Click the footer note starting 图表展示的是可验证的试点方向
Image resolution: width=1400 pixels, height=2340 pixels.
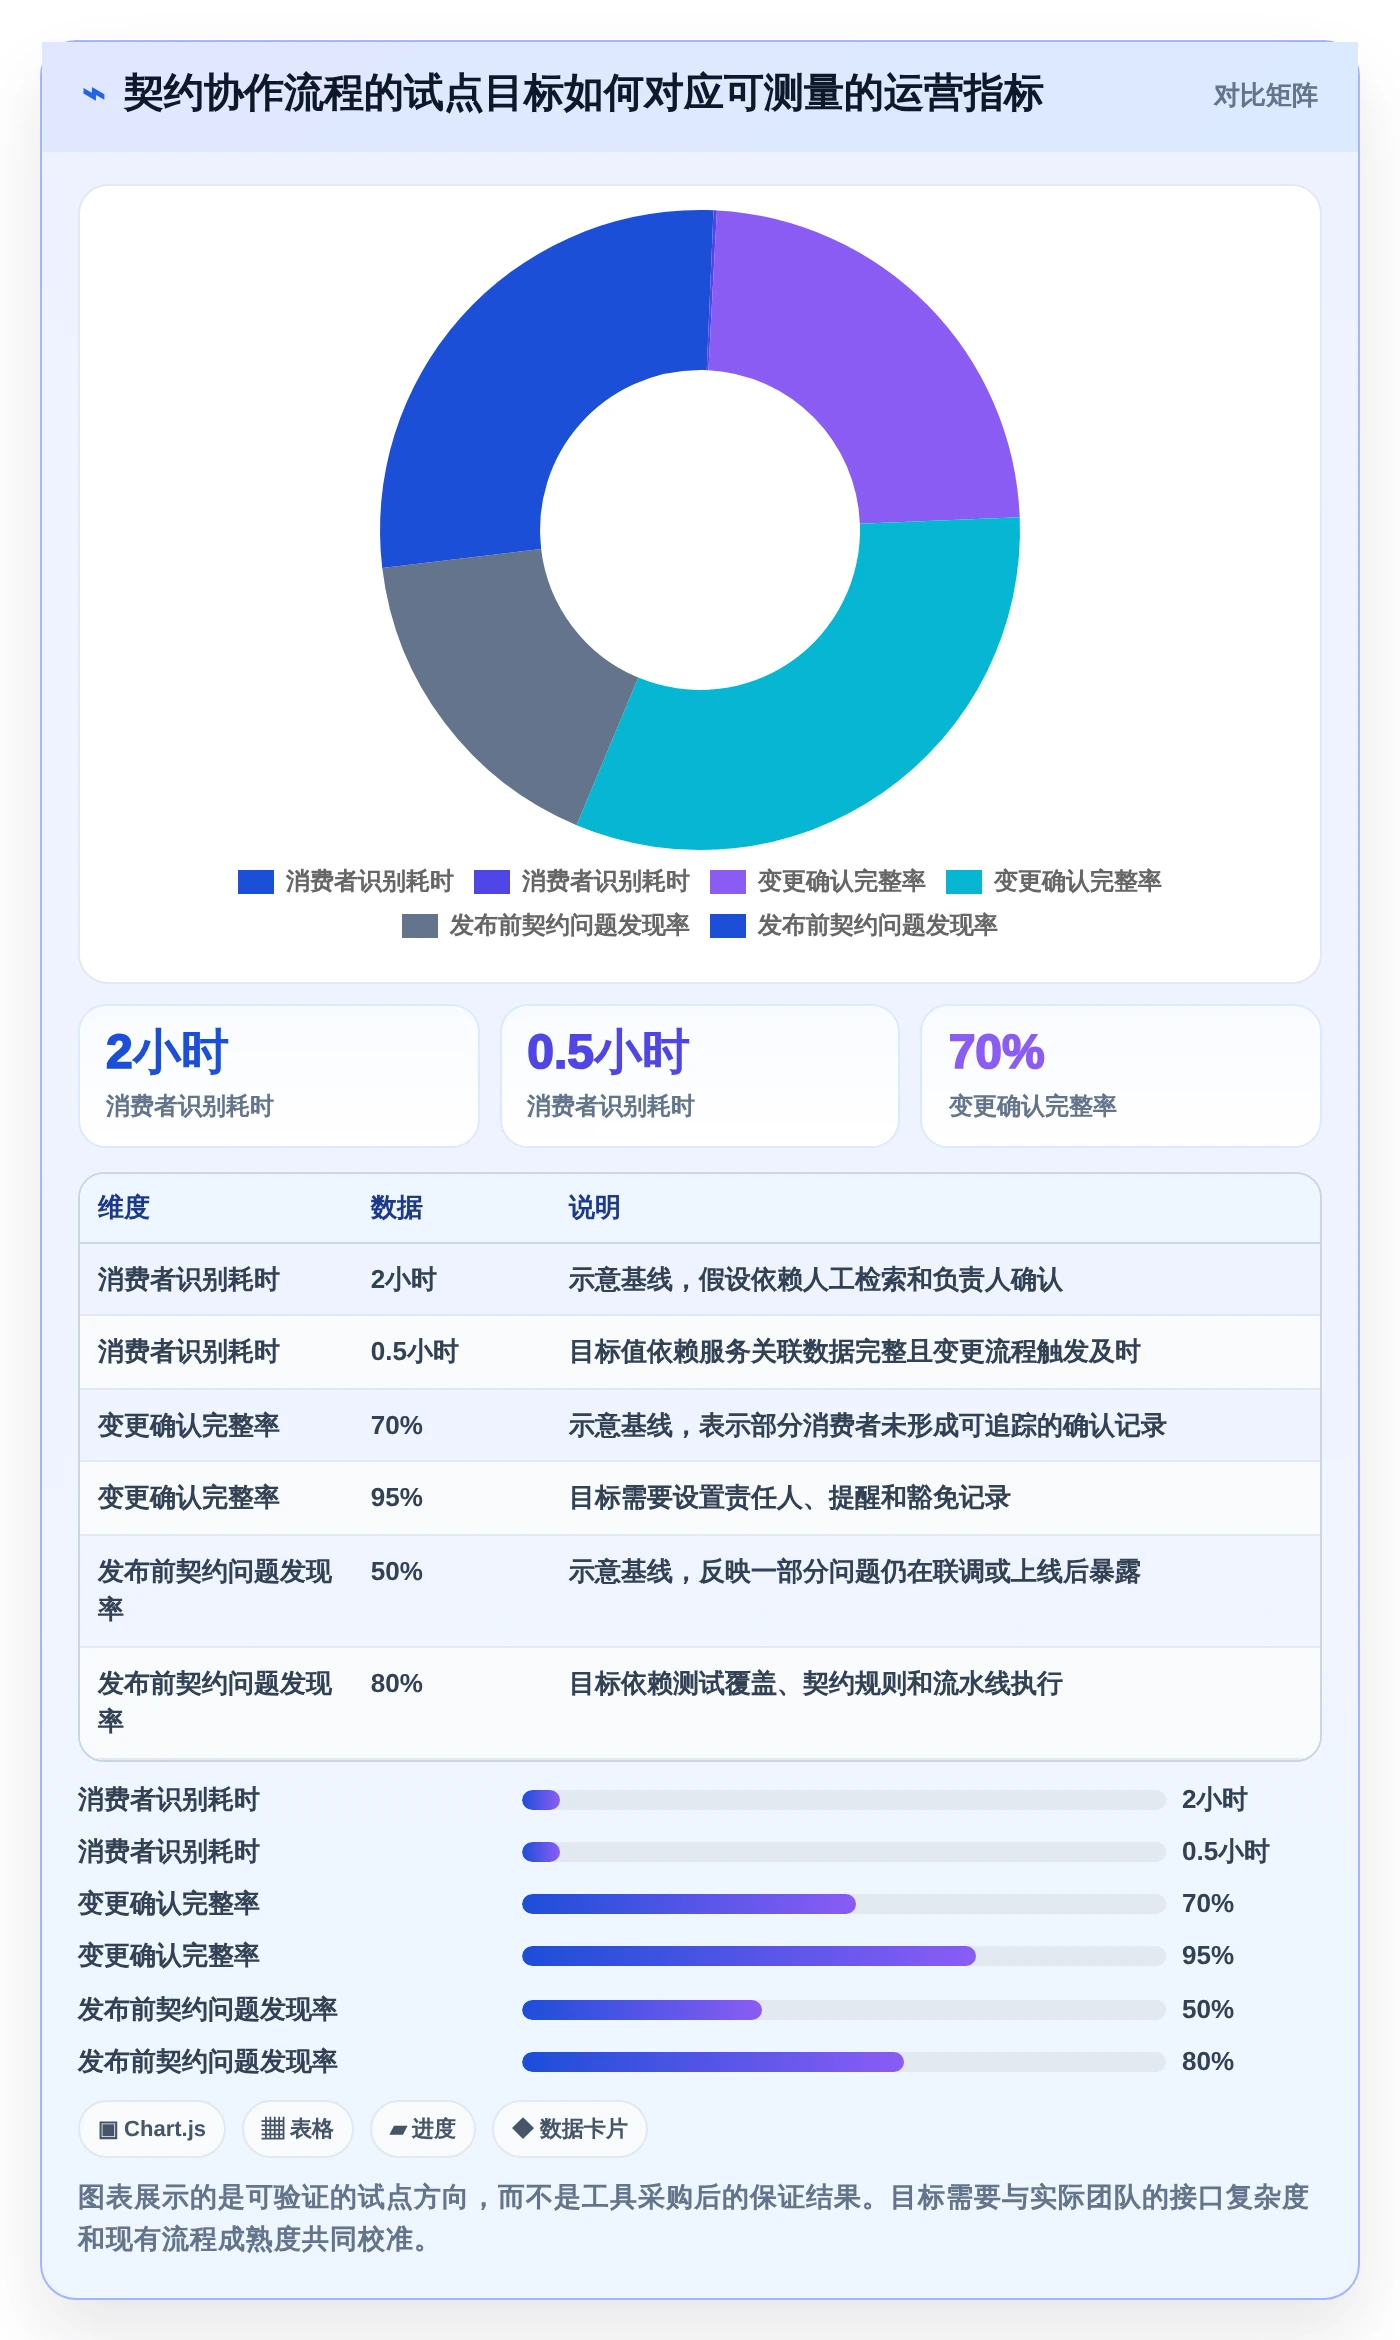(694, 2218)
